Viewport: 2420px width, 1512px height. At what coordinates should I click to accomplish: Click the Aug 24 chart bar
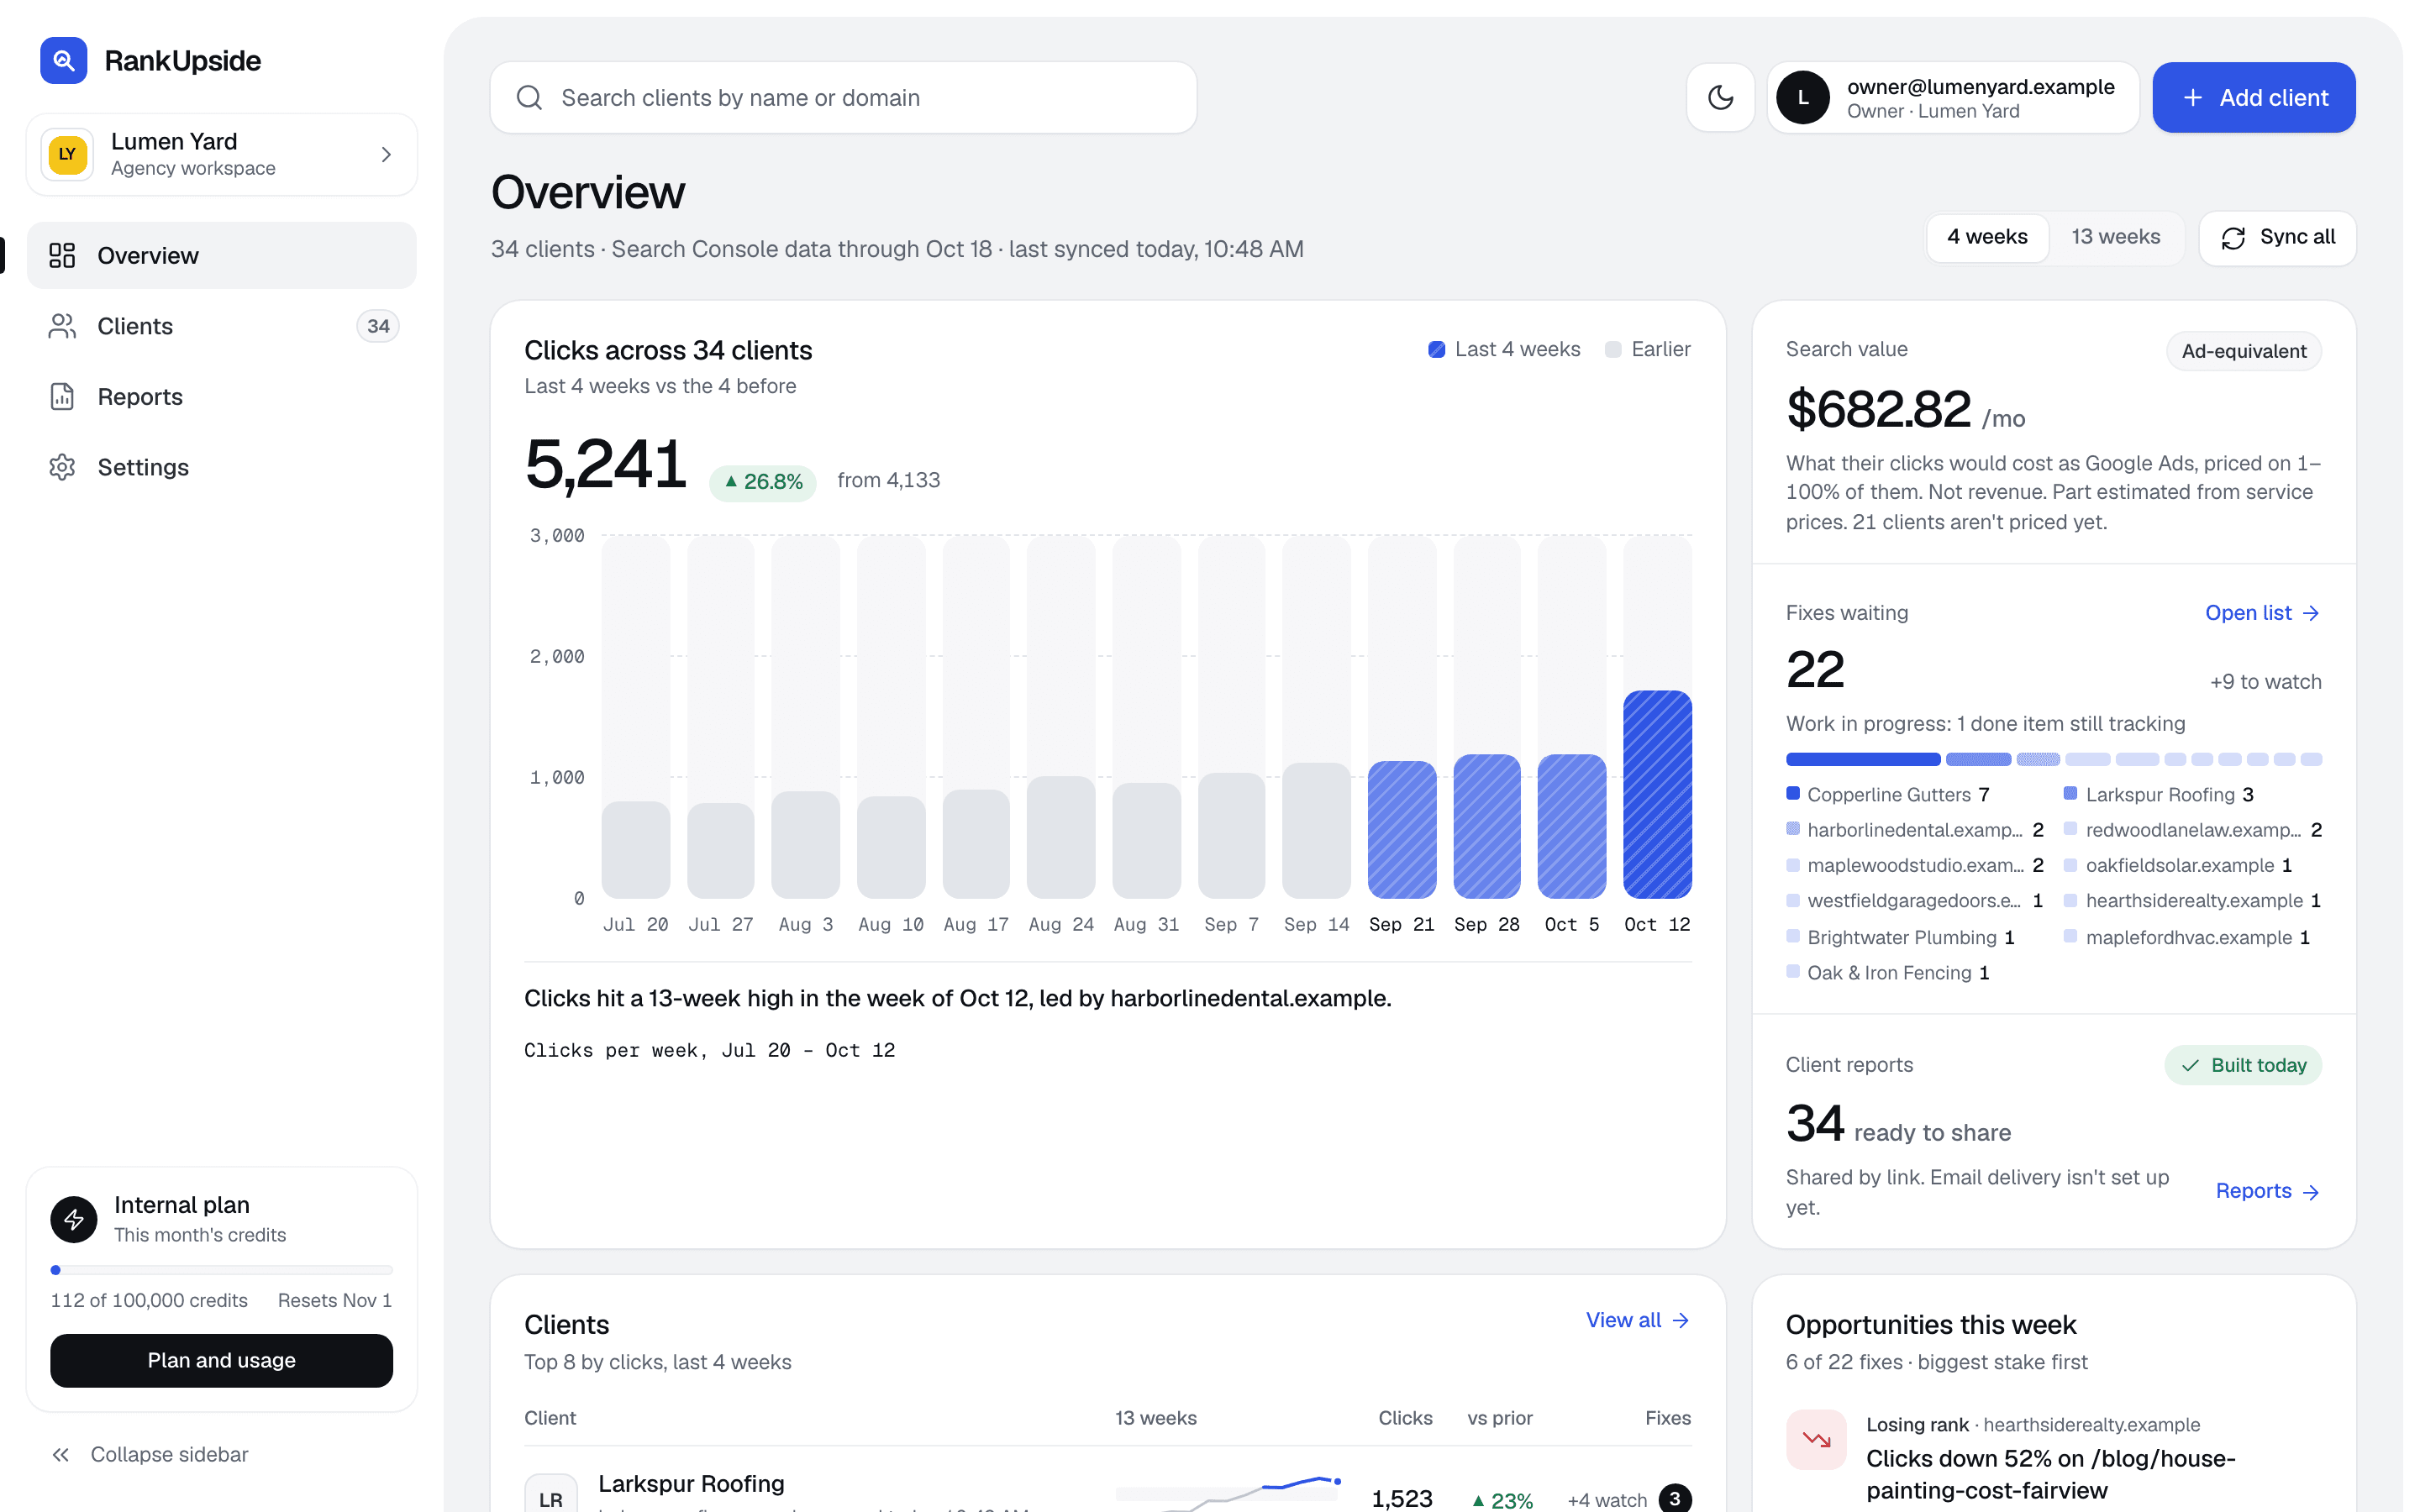pyautogui.click(x=1061, y=837)
